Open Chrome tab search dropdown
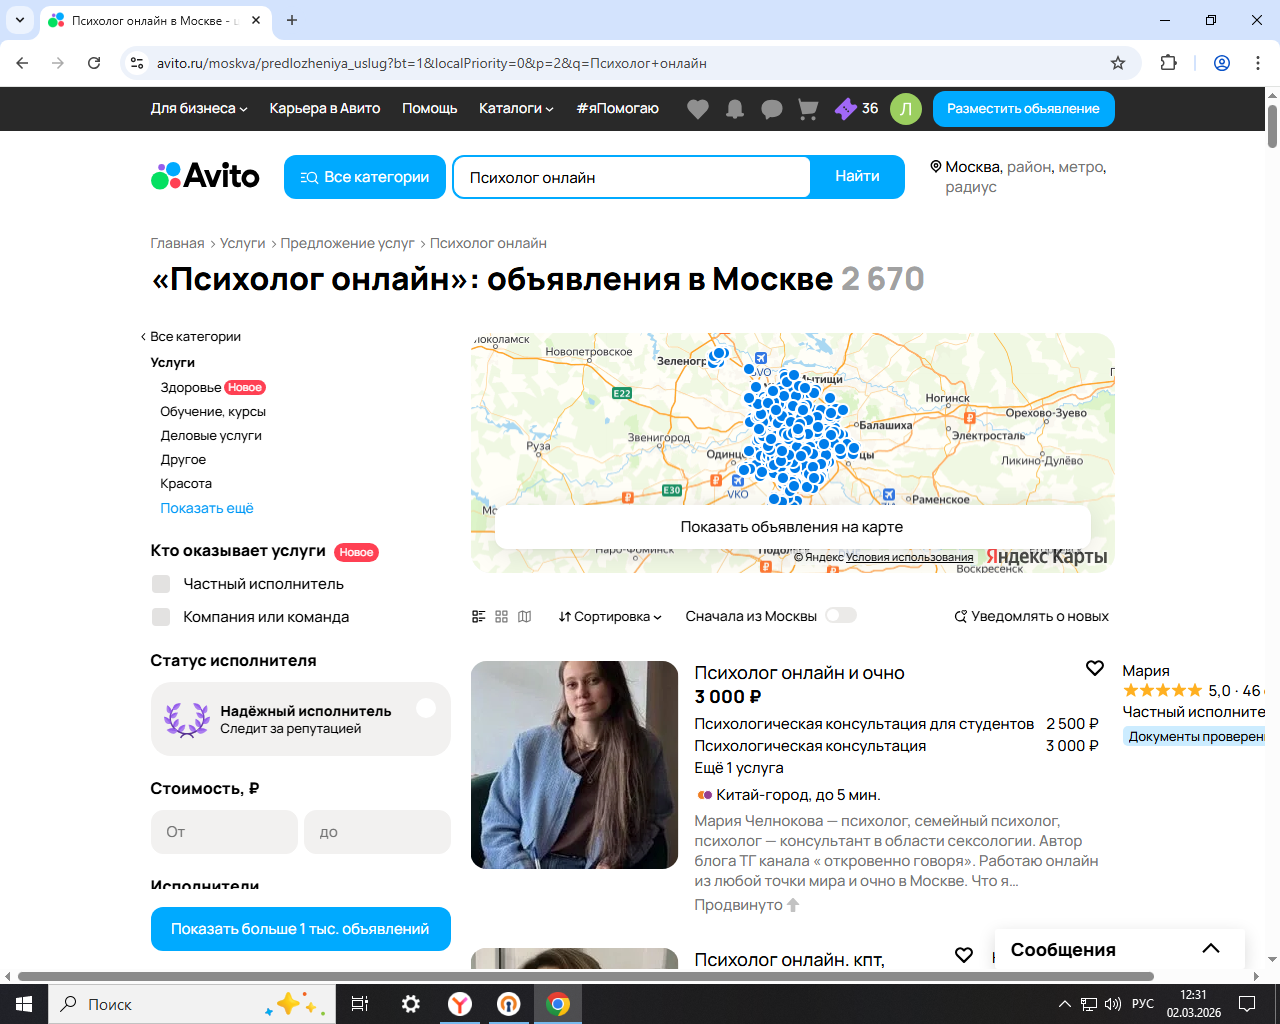 click(20, 20)
